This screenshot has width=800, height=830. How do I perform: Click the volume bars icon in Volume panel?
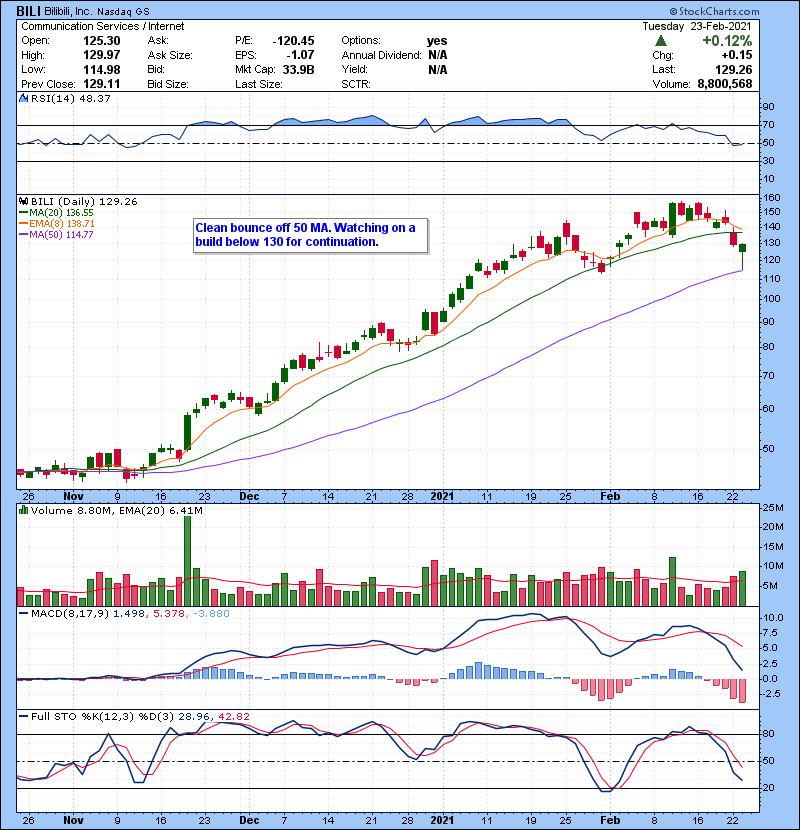(x=23, y=510)
